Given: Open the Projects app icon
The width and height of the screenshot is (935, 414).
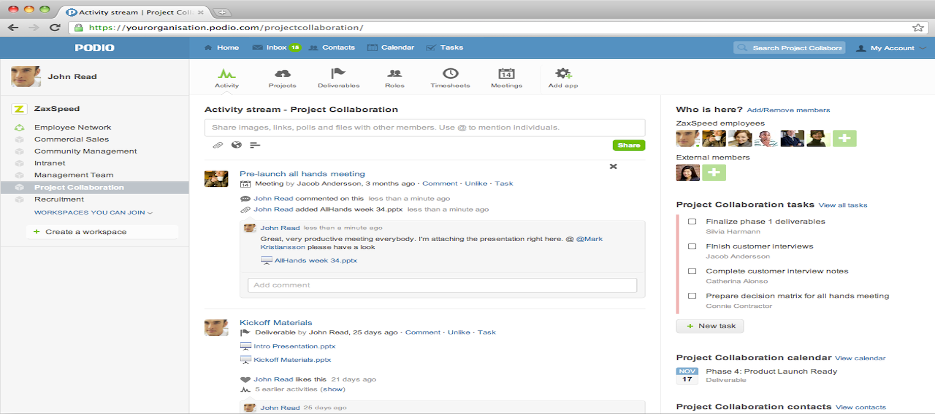Looking at the screenshot, I should [x=282, y=73].
